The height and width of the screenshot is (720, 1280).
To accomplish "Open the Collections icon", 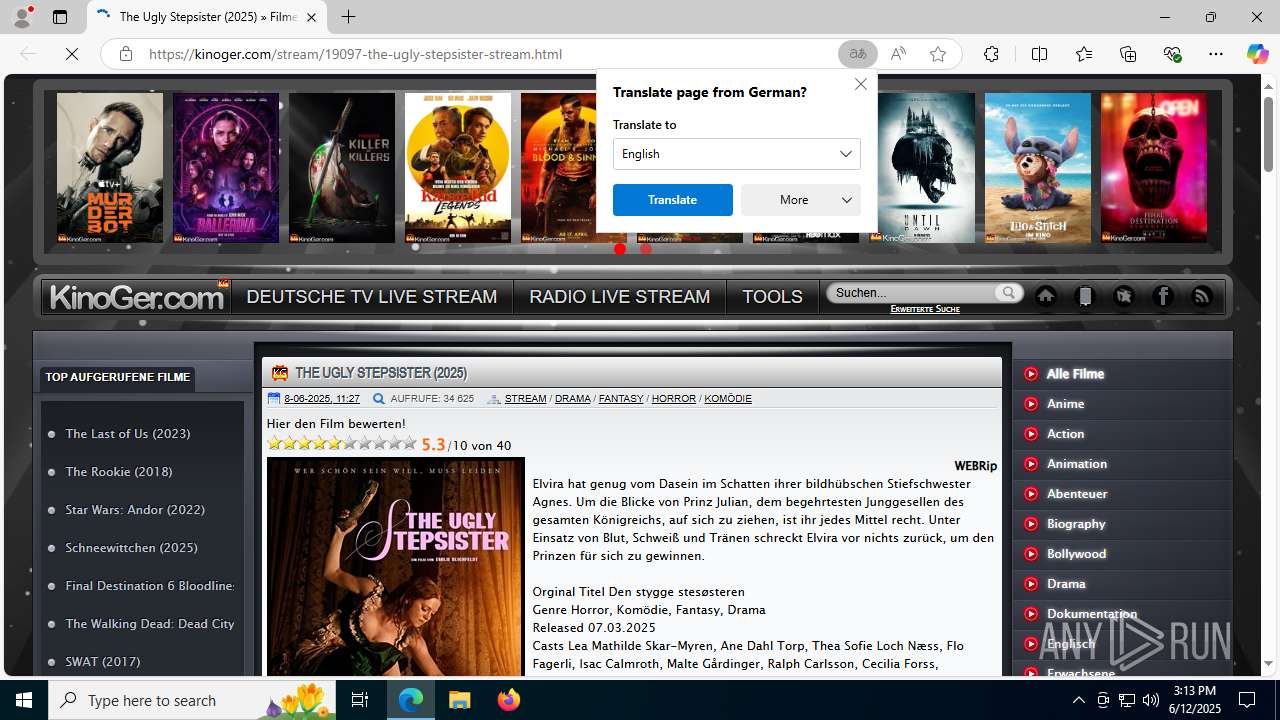I will coord(1128,54).
